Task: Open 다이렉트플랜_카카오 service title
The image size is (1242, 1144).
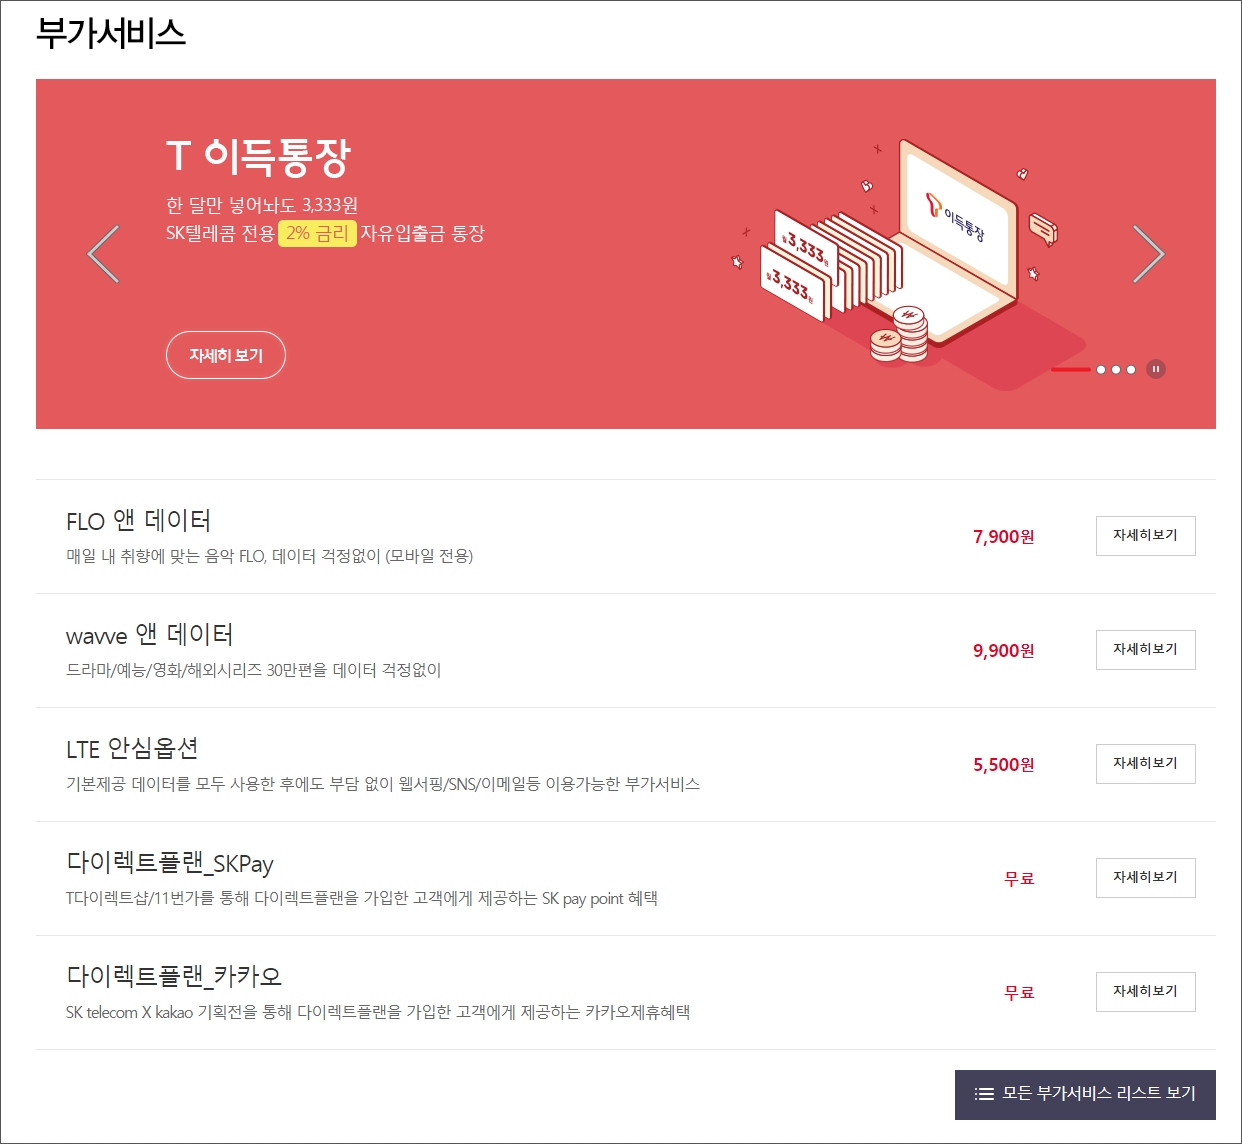Action: (x=174, y=976)
